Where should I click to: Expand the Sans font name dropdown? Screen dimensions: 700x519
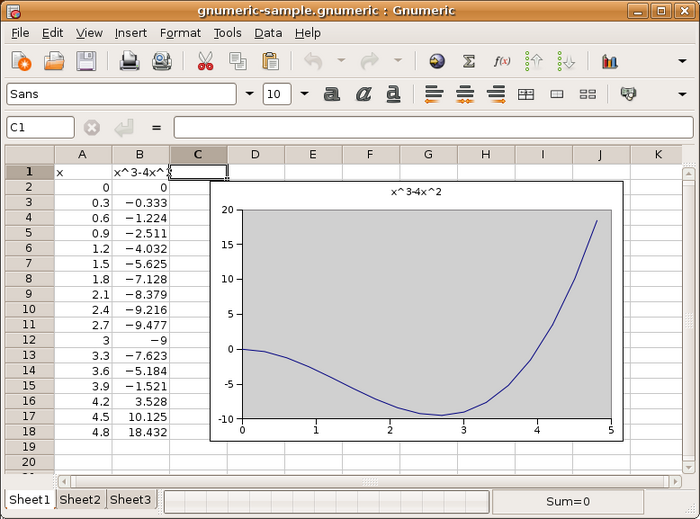(249, 94)
